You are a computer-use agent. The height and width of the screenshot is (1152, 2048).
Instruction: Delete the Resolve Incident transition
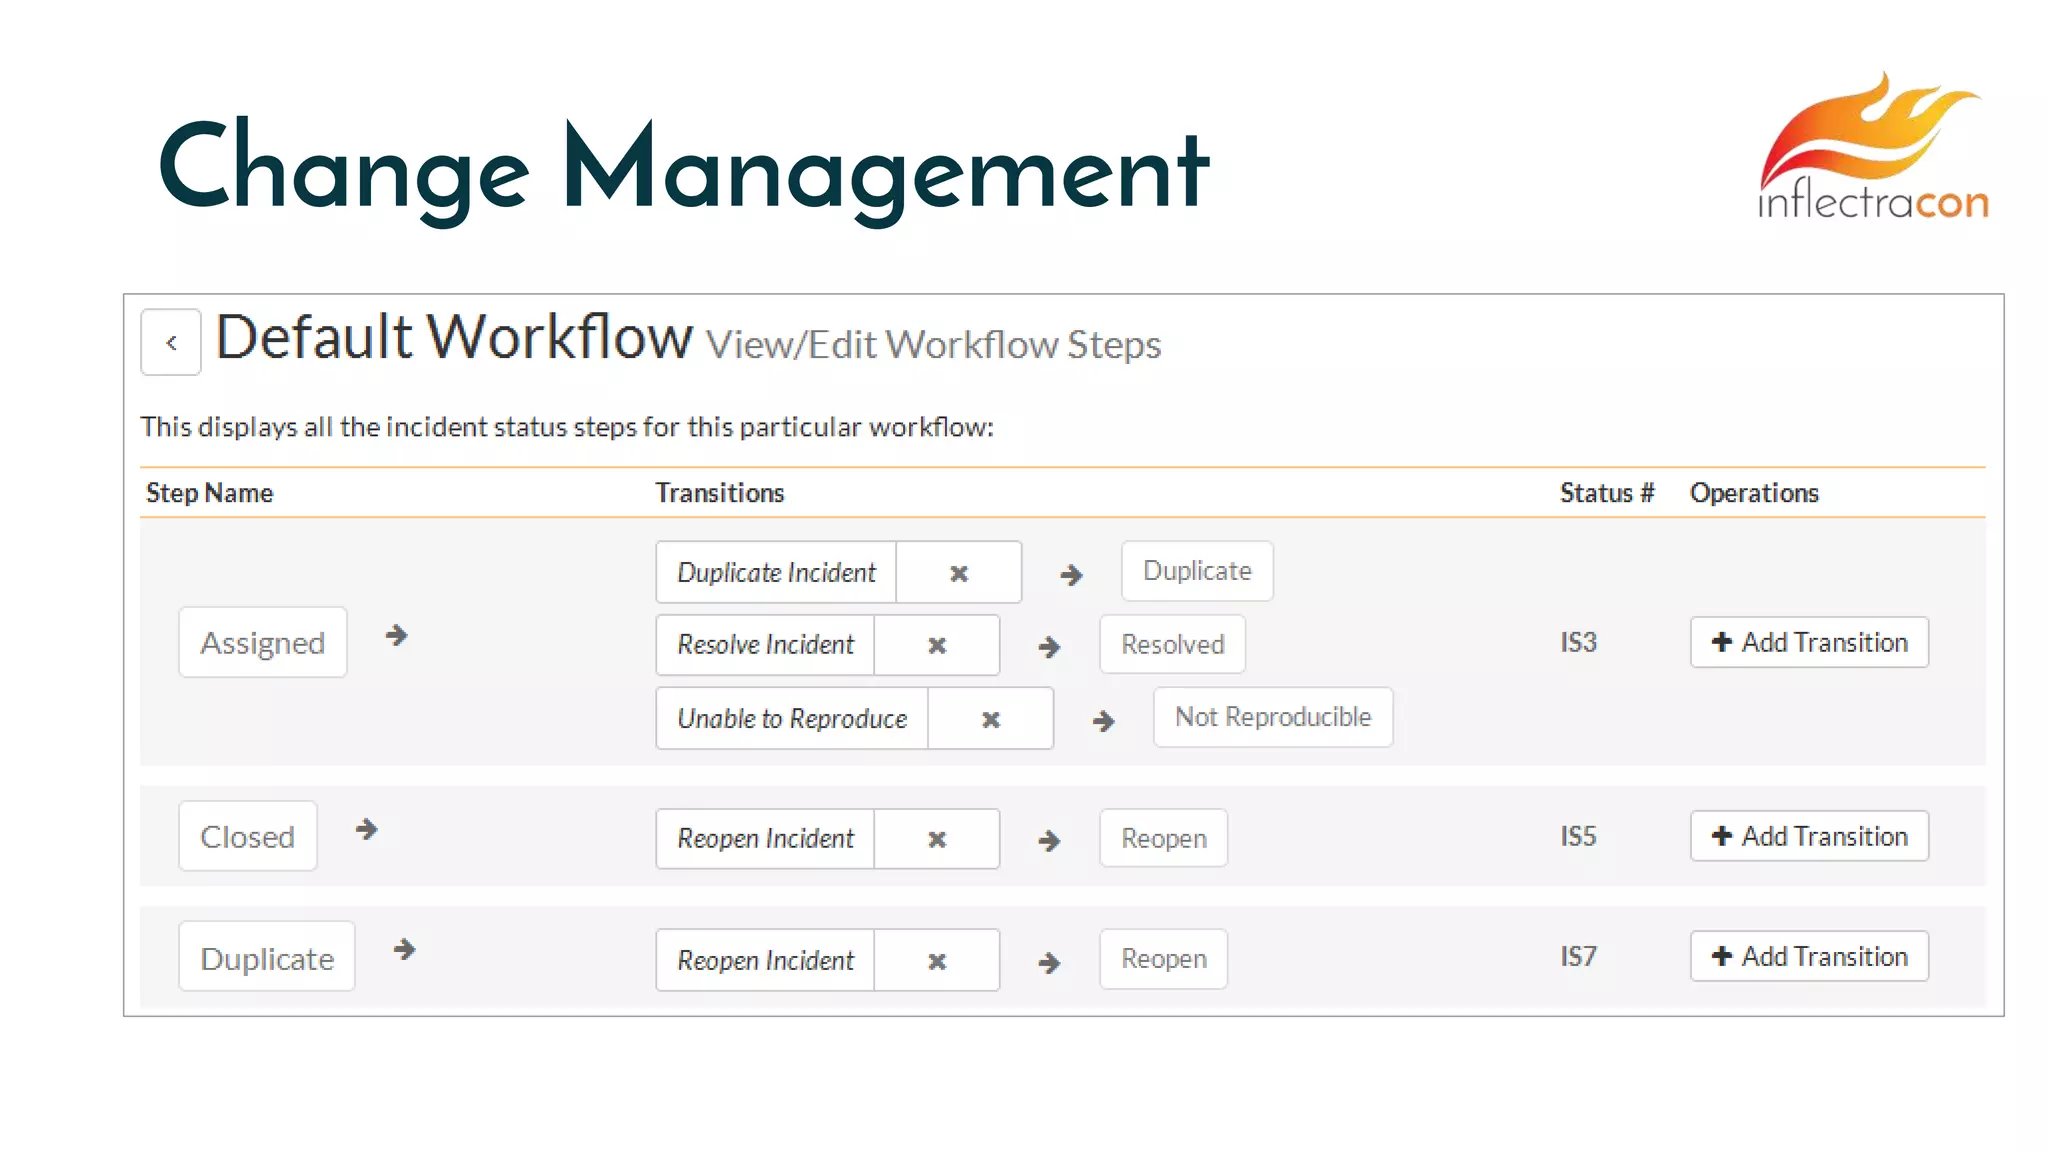(936, 646)
